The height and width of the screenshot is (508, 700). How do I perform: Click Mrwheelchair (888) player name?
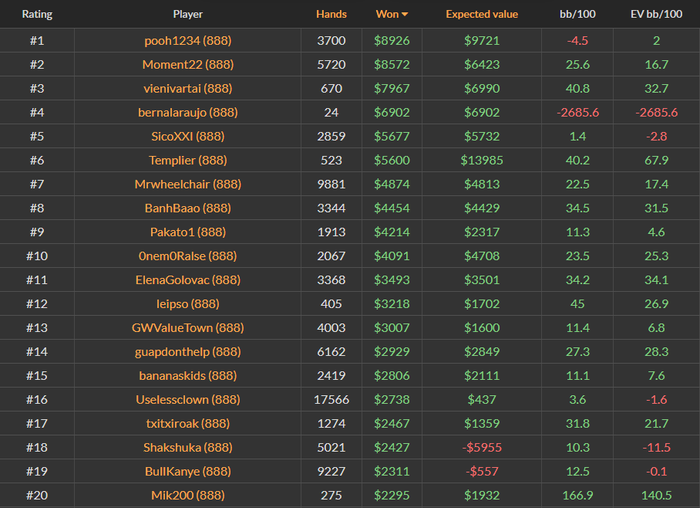tap(188, 184)
